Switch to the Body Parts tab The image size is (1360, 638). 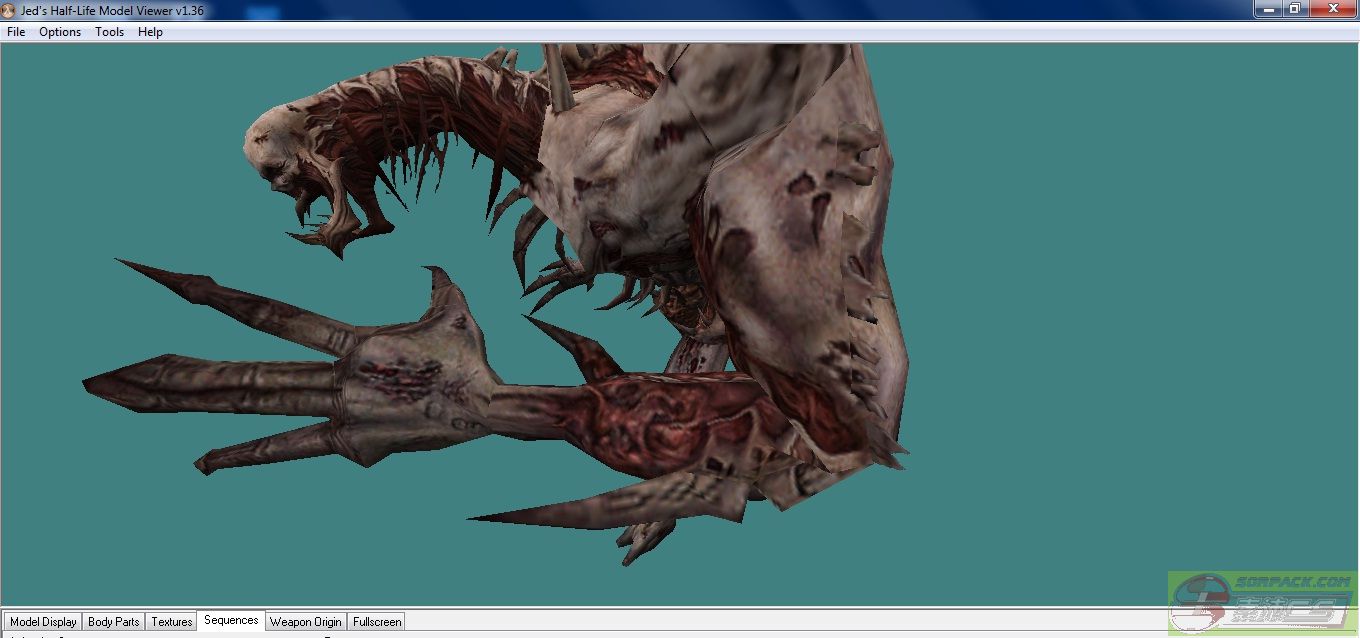[x=114, y=622]
